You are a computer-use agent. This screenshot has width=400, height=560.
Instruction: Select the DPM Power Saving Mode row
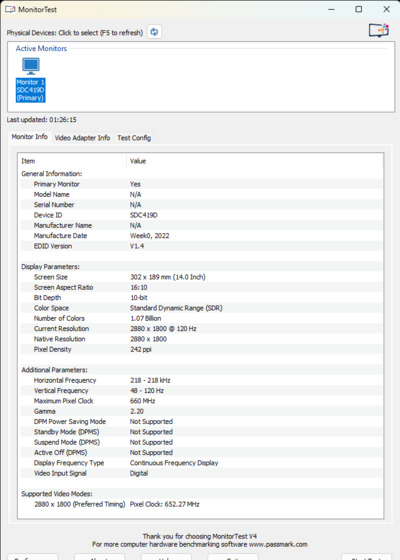pyautogui.click(x=201, y=422)
